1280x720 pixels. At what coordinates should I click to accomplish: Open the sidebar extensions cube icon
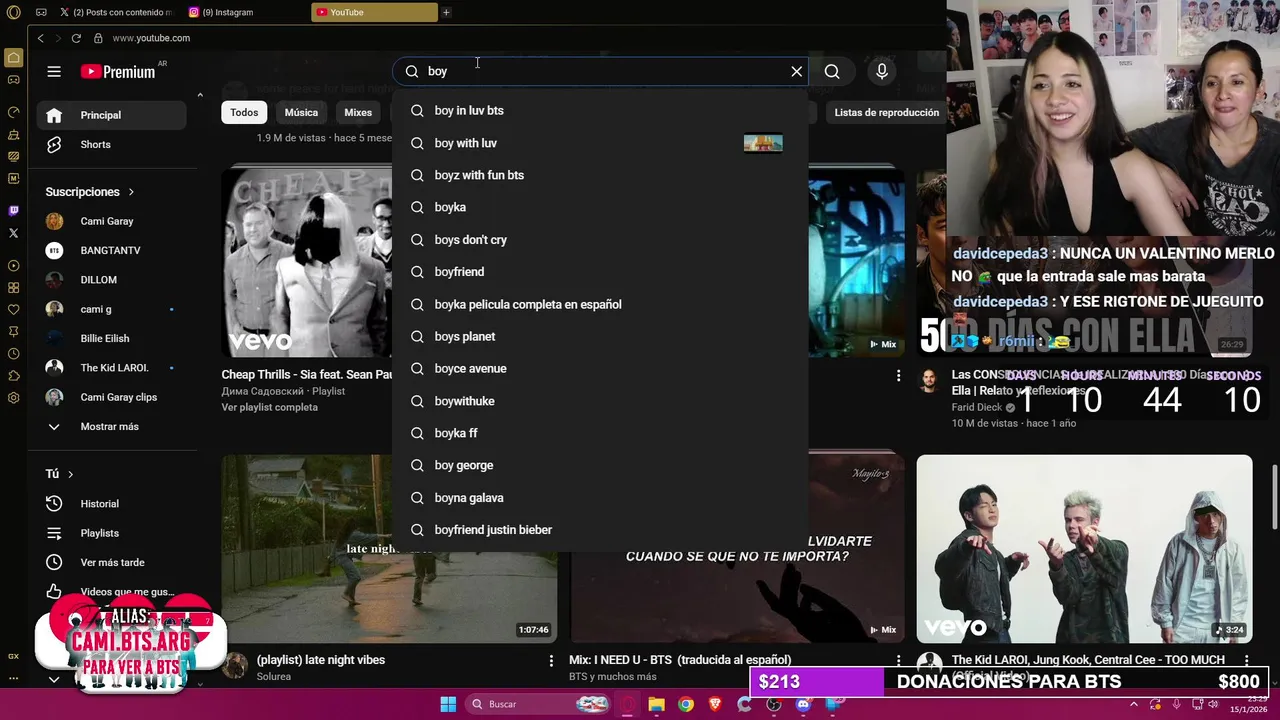point(13,375)
